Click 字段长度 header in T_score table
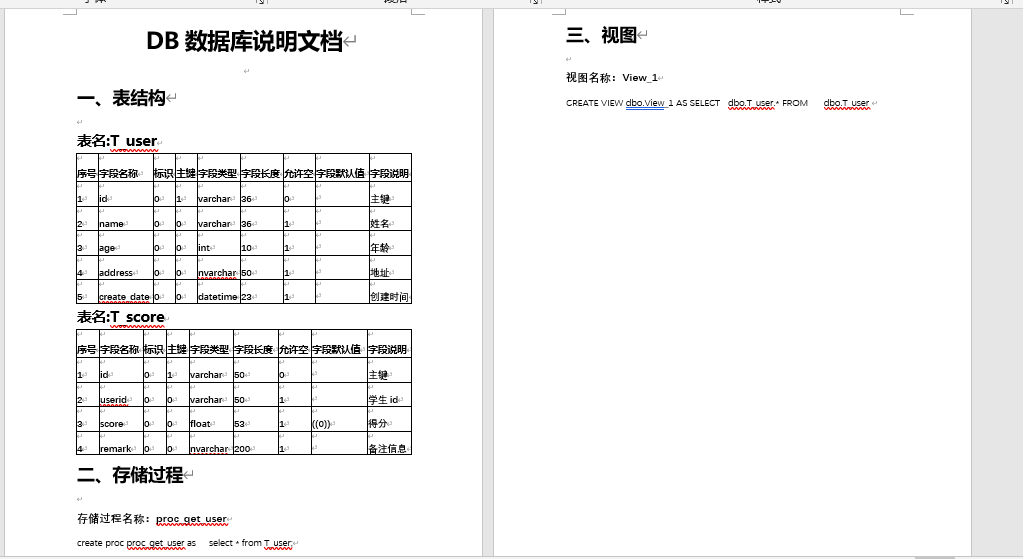 click(255, 344)
